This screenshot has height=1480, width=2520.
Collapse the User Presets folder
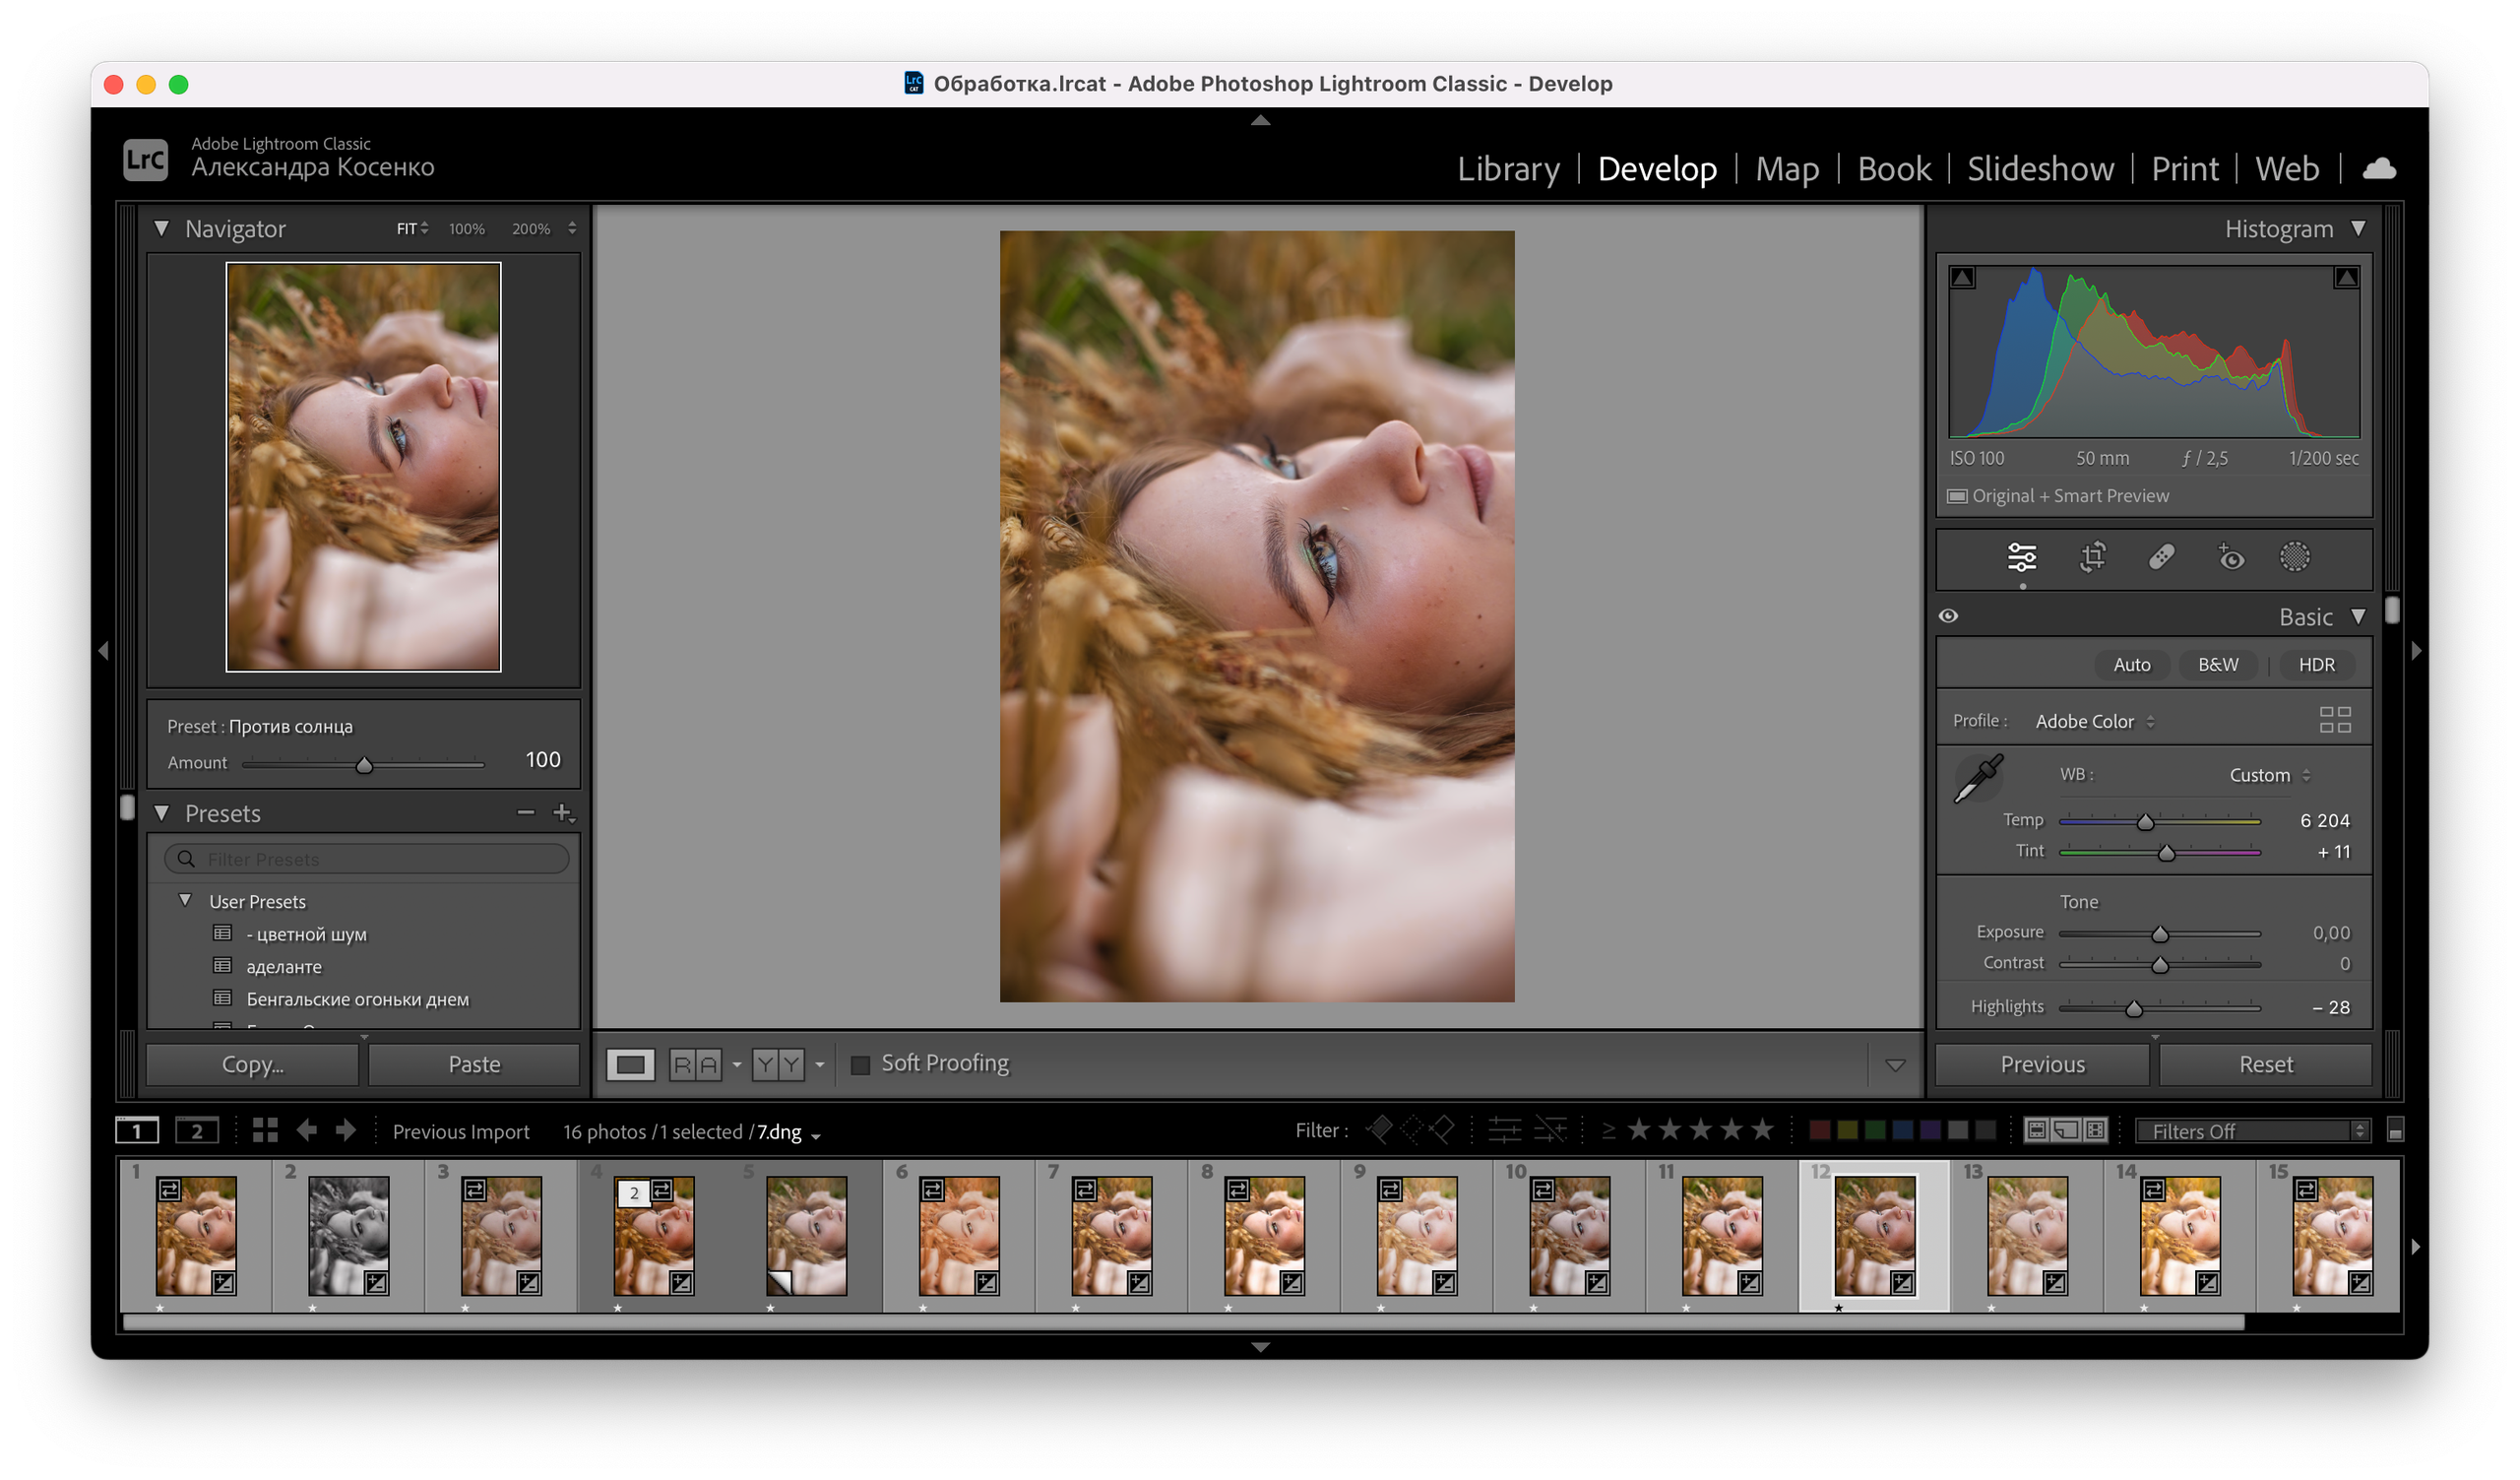(x=185, y=900)
